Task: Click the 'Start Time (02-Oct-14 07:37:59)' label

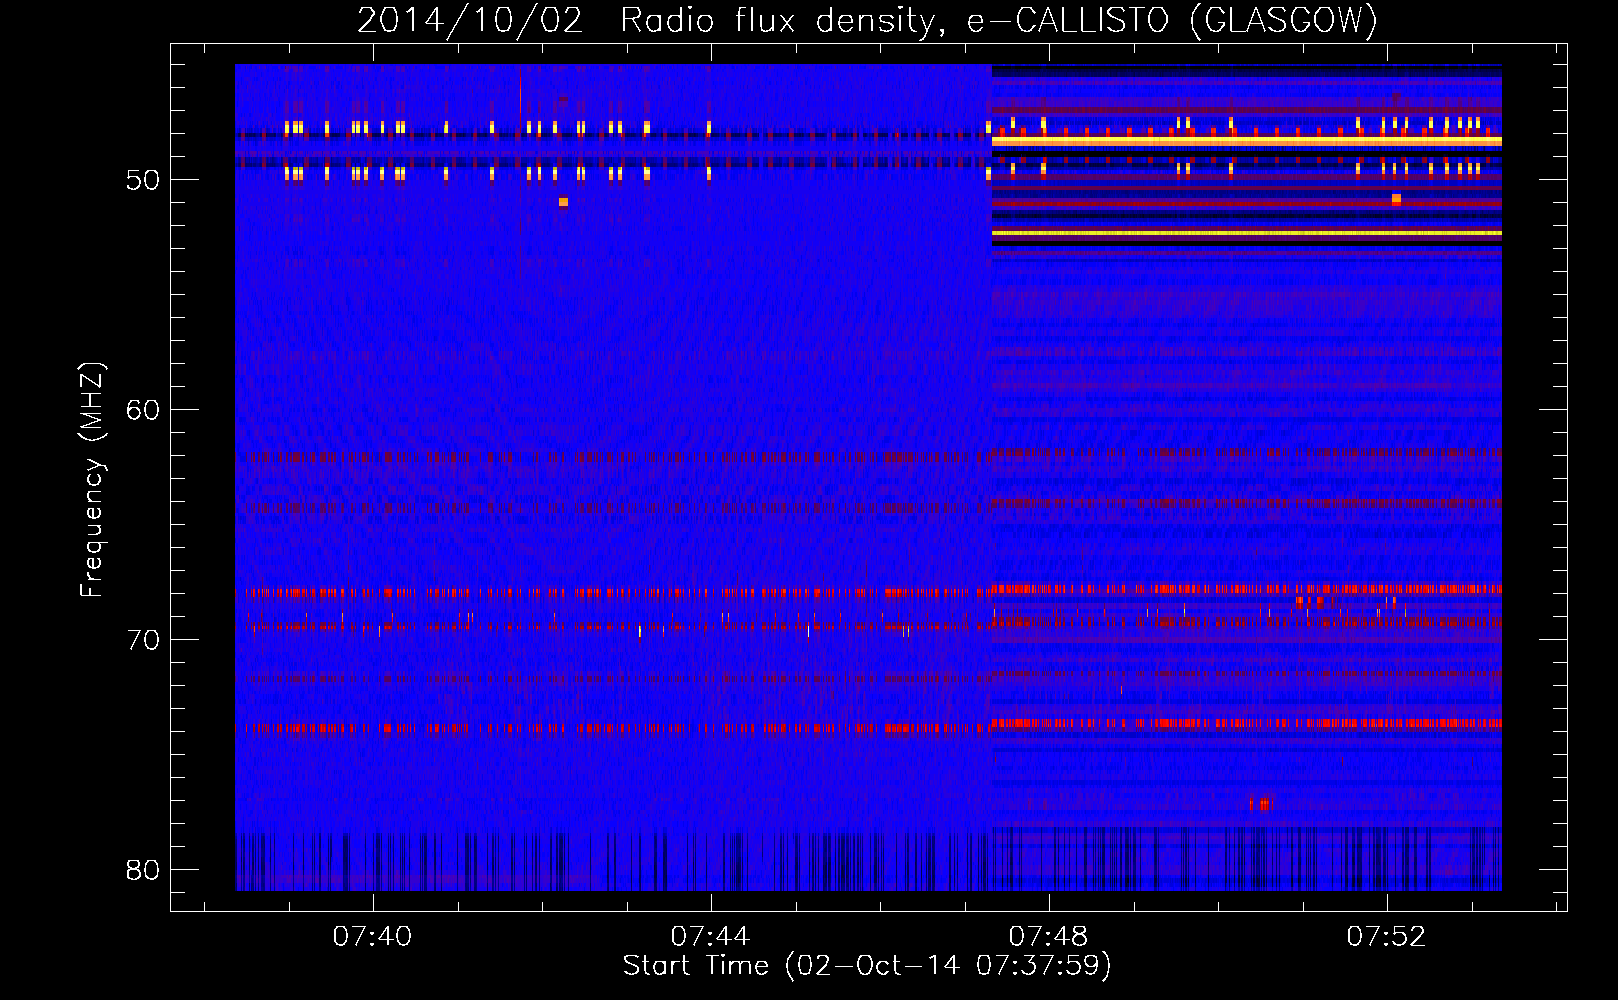Action: point(867,966)
